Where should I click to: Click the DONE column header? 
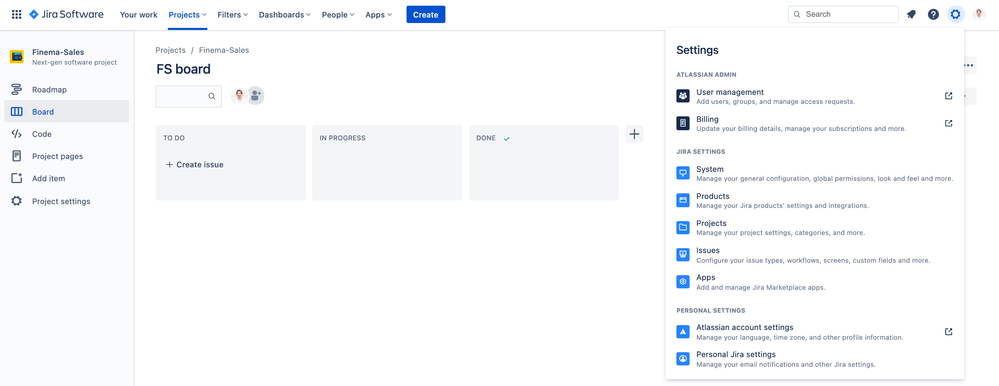(x=486, y=138)
